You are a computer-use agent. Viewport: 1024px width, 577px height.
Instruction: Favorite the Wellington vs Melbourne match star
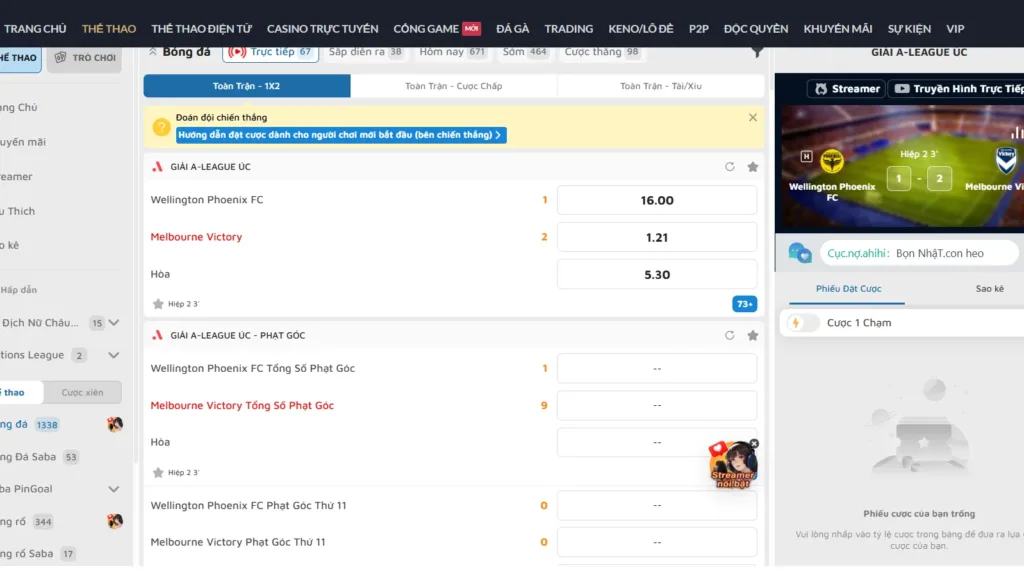[x=158, y=304]
